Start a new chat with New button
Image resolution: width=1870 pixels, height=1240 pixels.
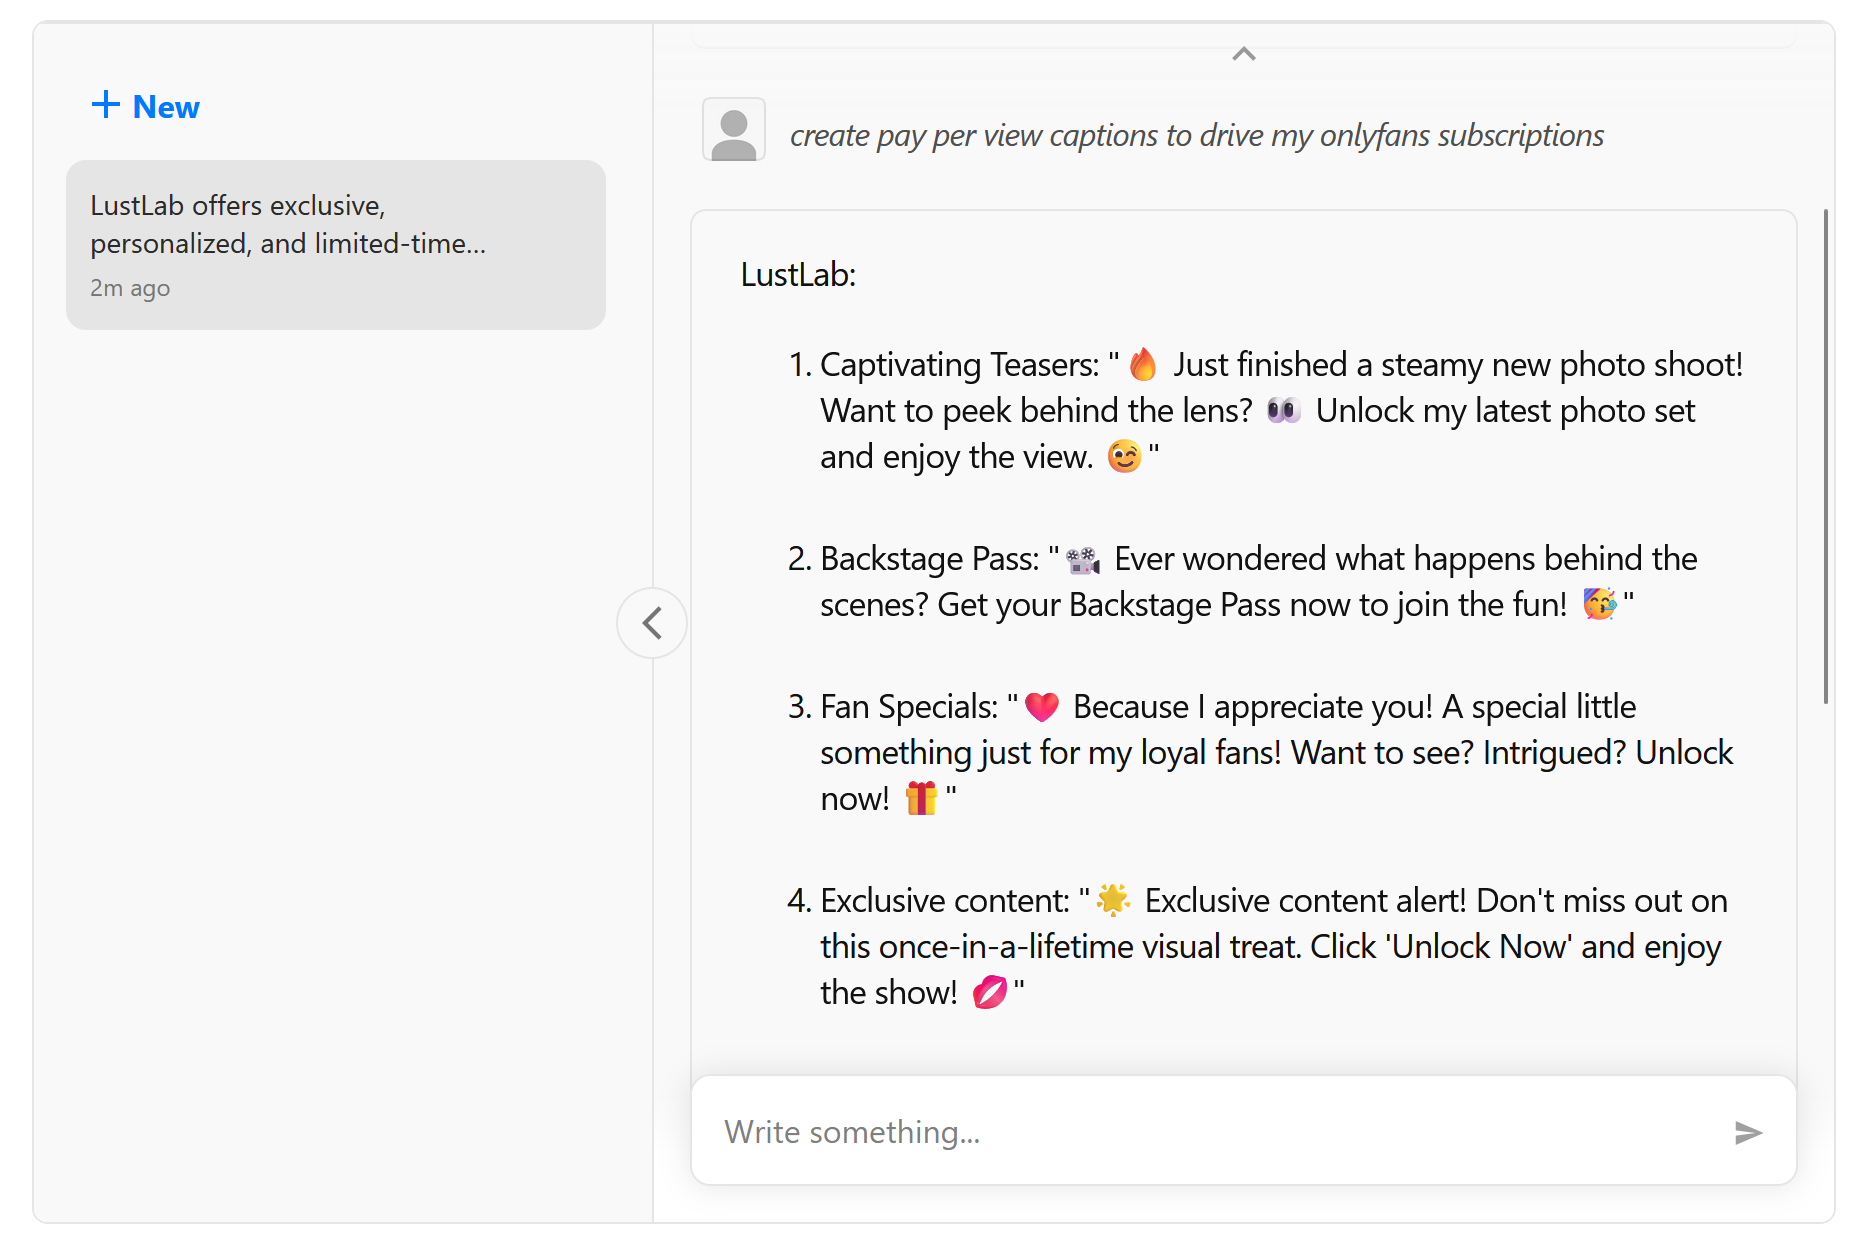tap(146, 106)
